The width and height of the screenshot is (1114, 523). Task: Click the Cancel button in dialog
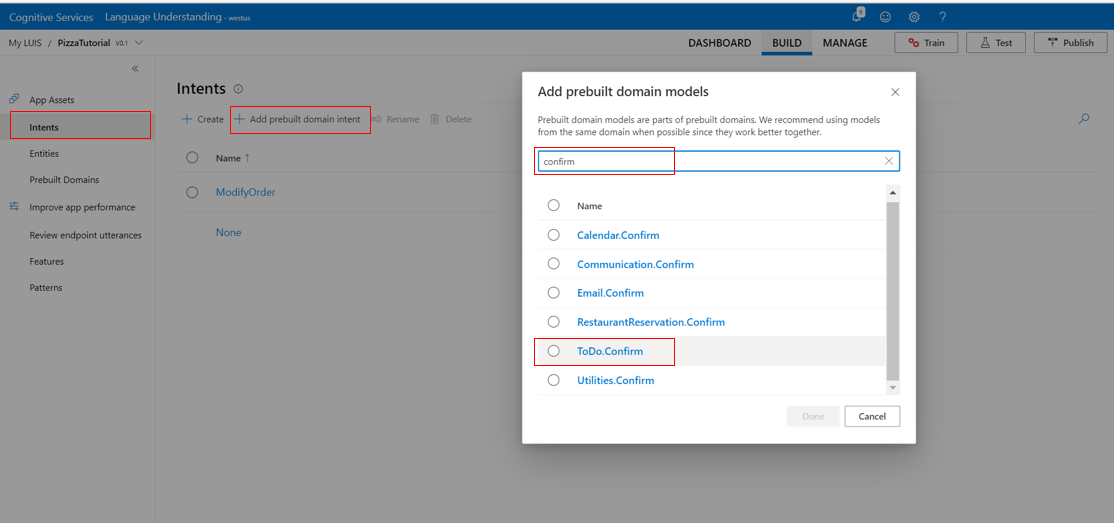(872, 416)
